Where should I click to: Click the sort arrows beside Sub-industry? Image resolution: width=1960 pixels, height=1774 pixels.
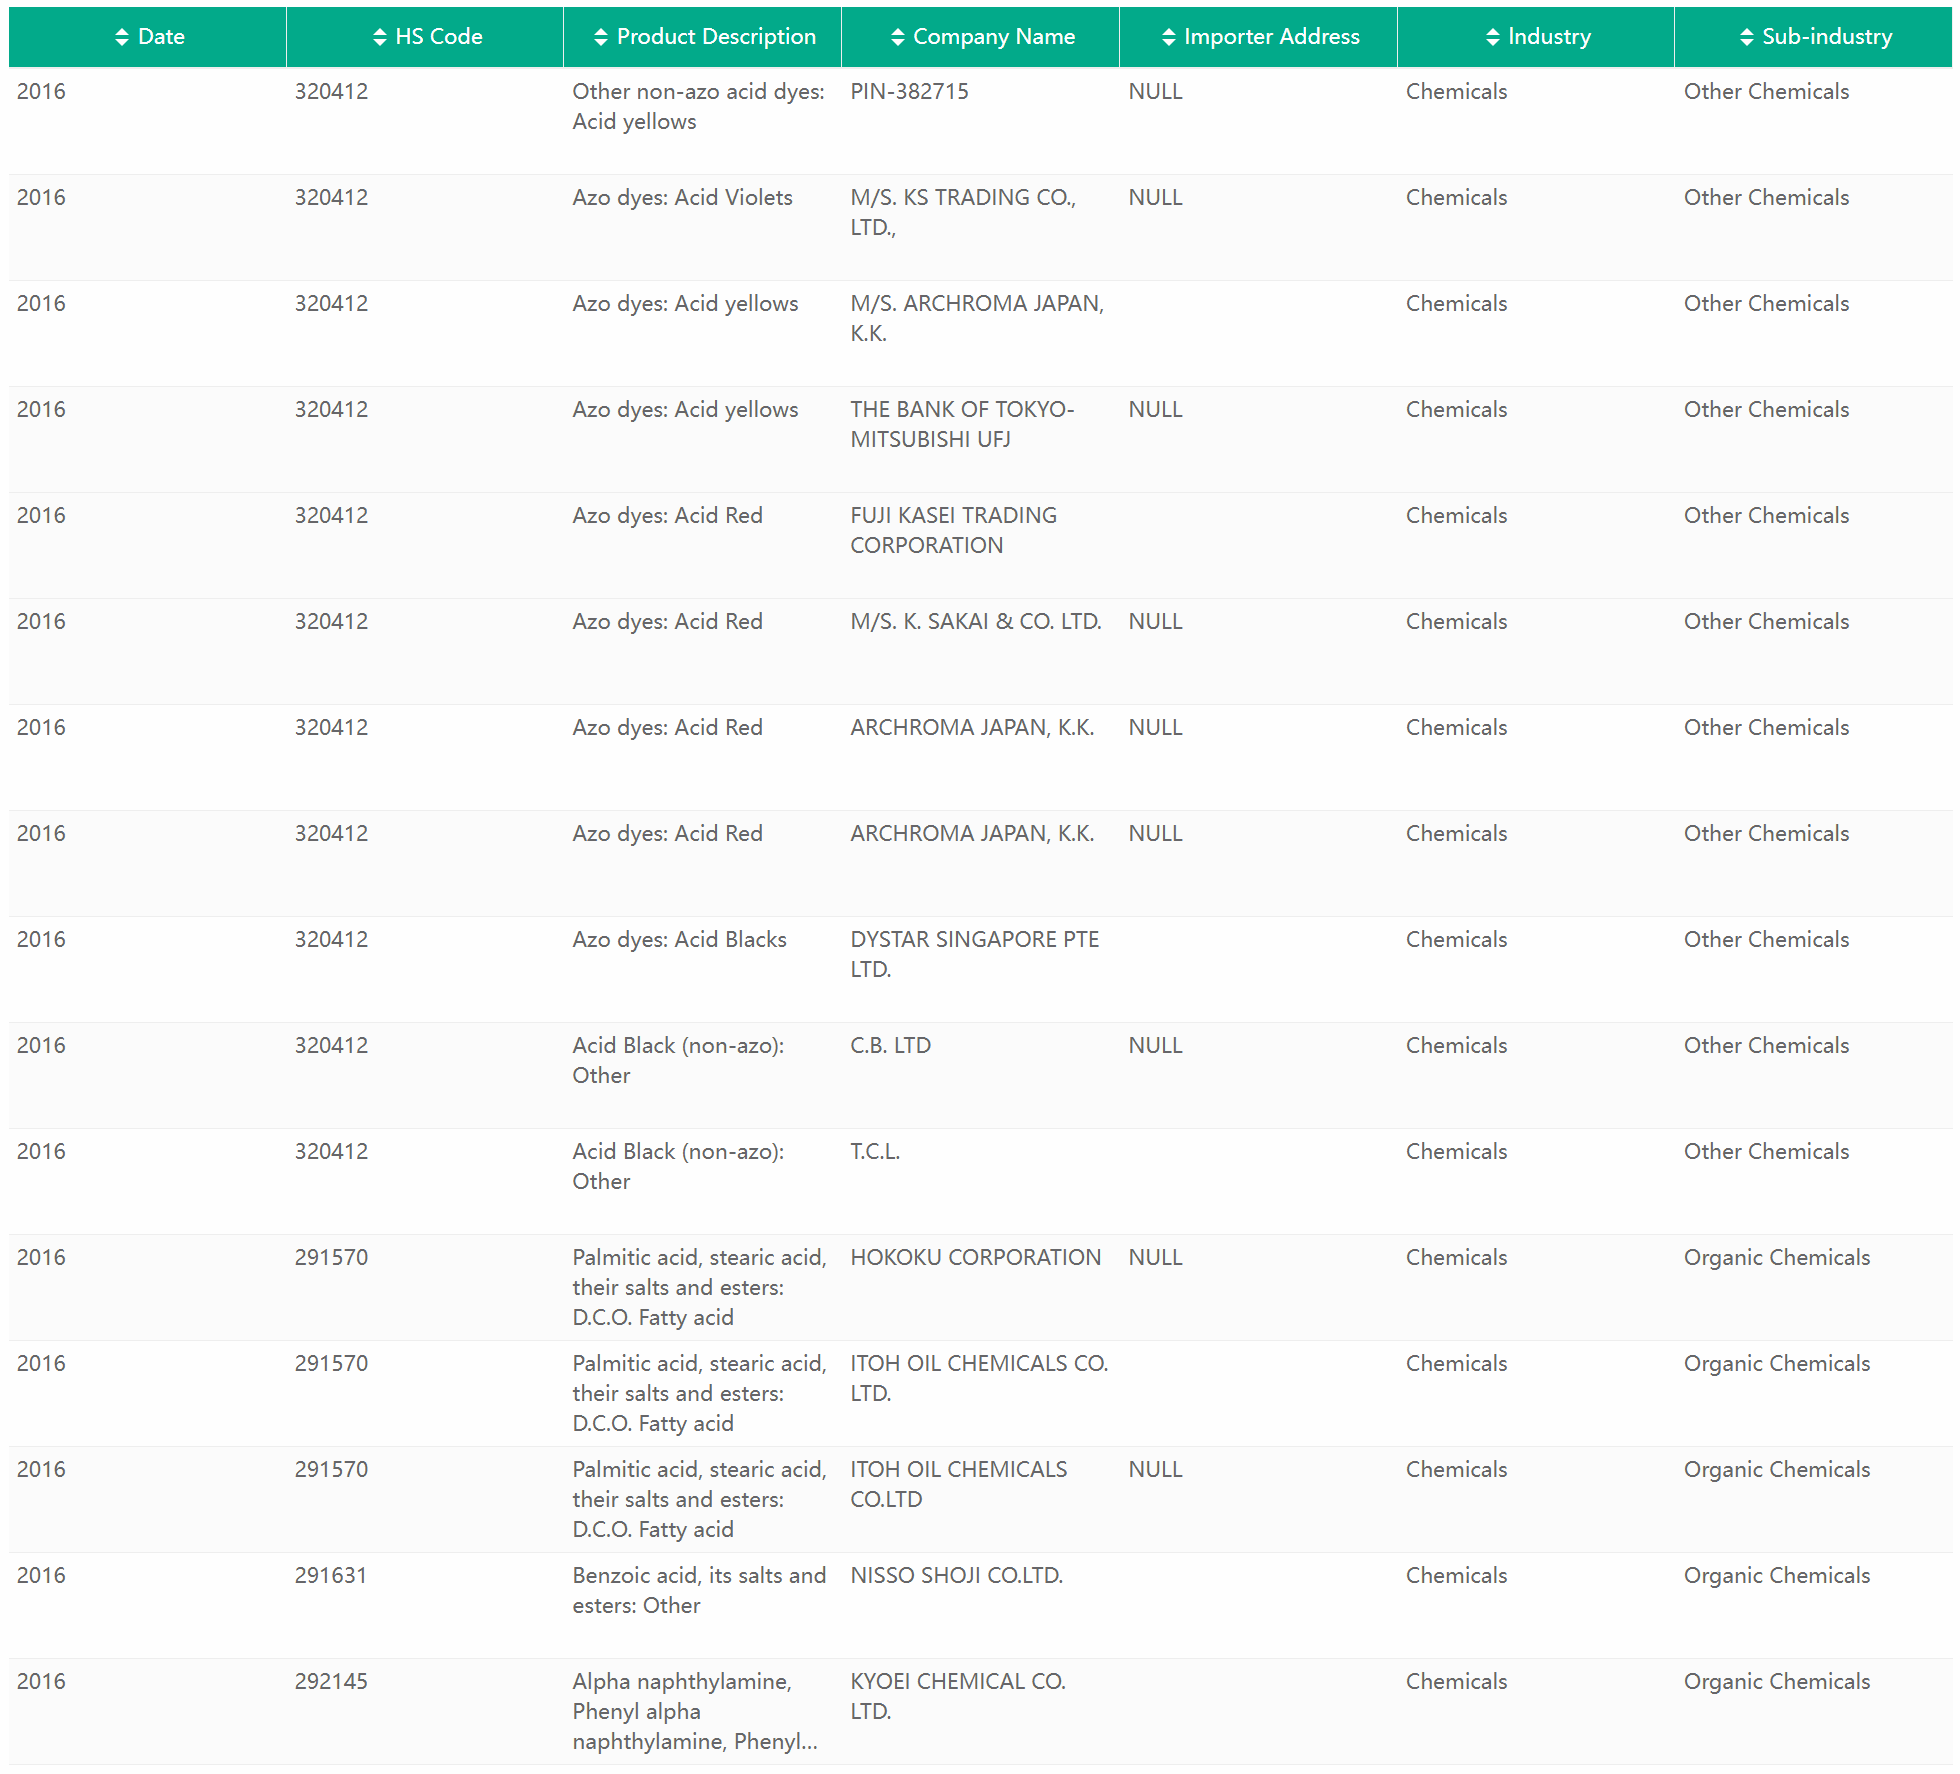click(1747, 37)
